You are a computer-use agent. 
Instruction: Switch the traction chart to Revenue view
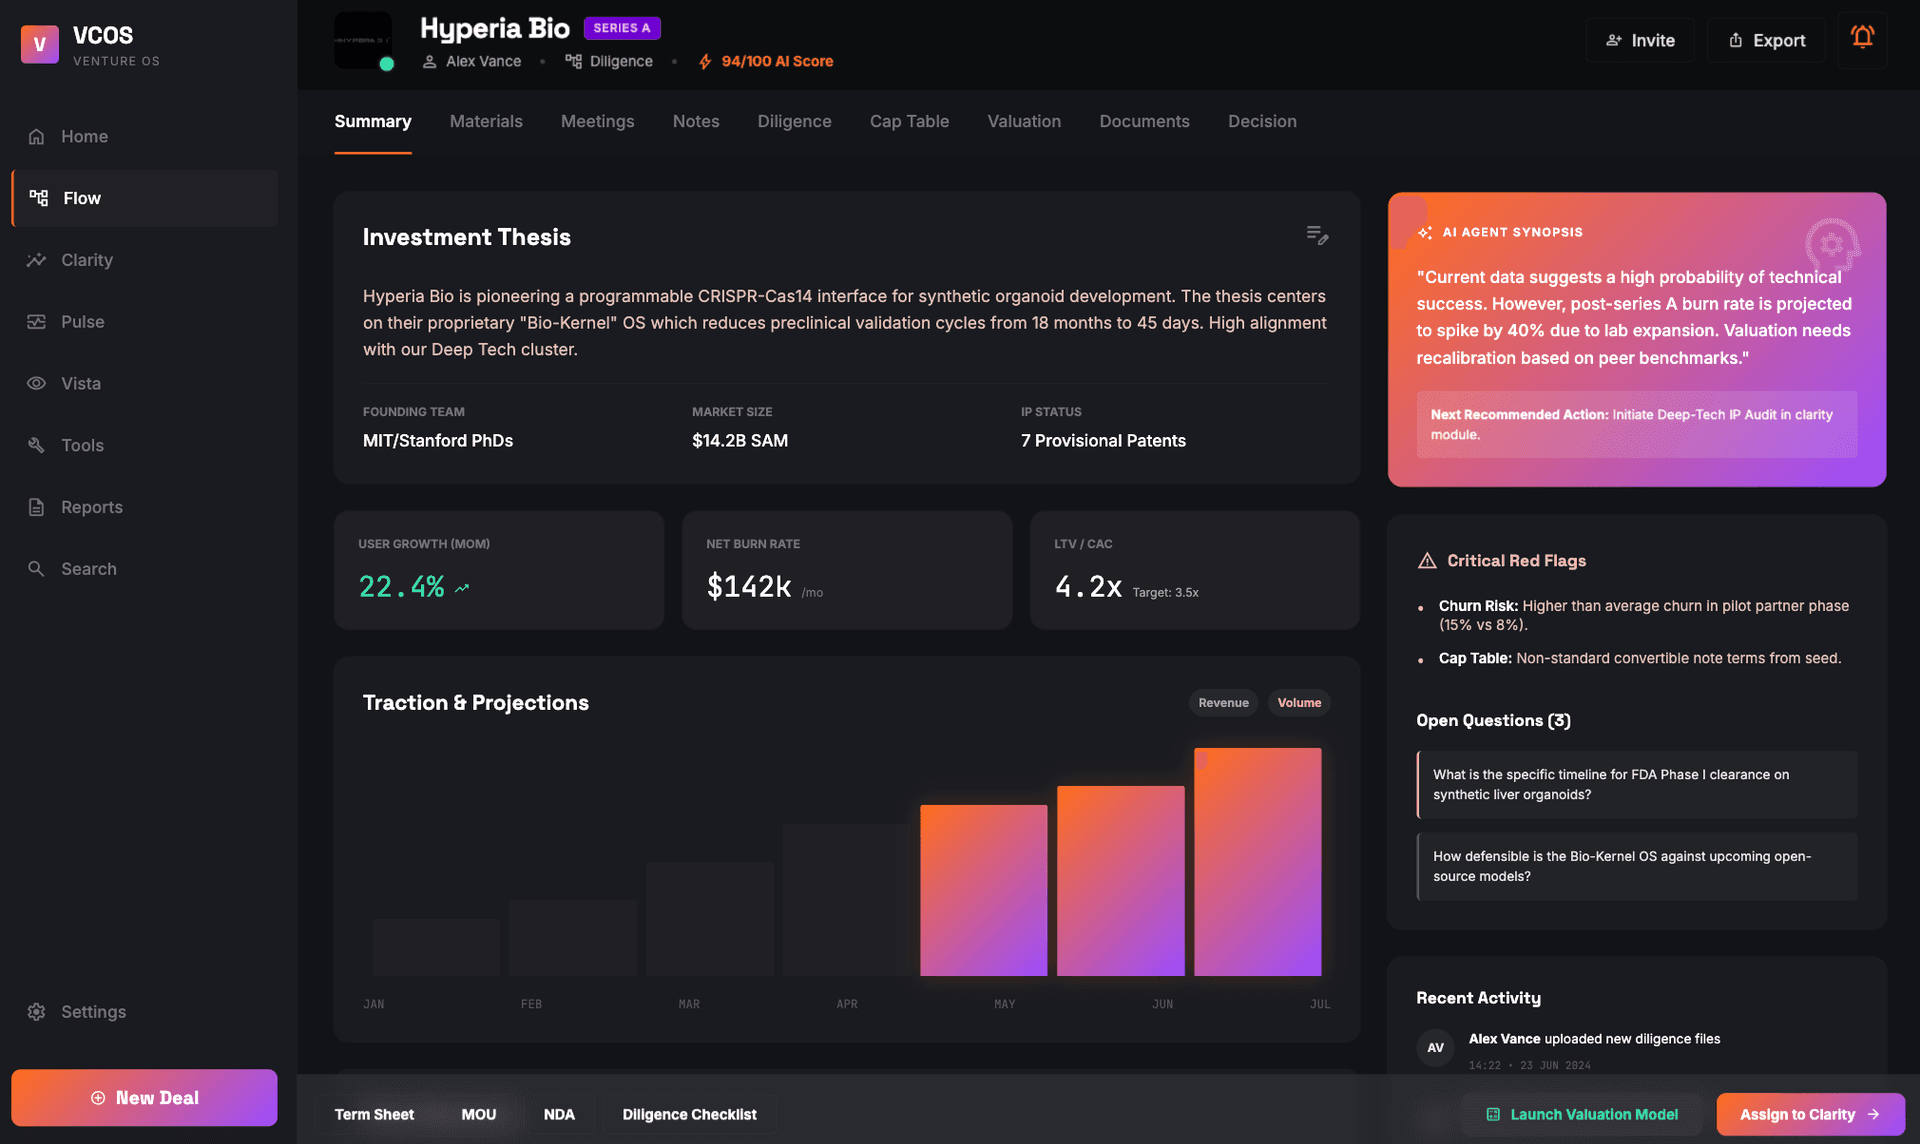tap(1222, 702)
